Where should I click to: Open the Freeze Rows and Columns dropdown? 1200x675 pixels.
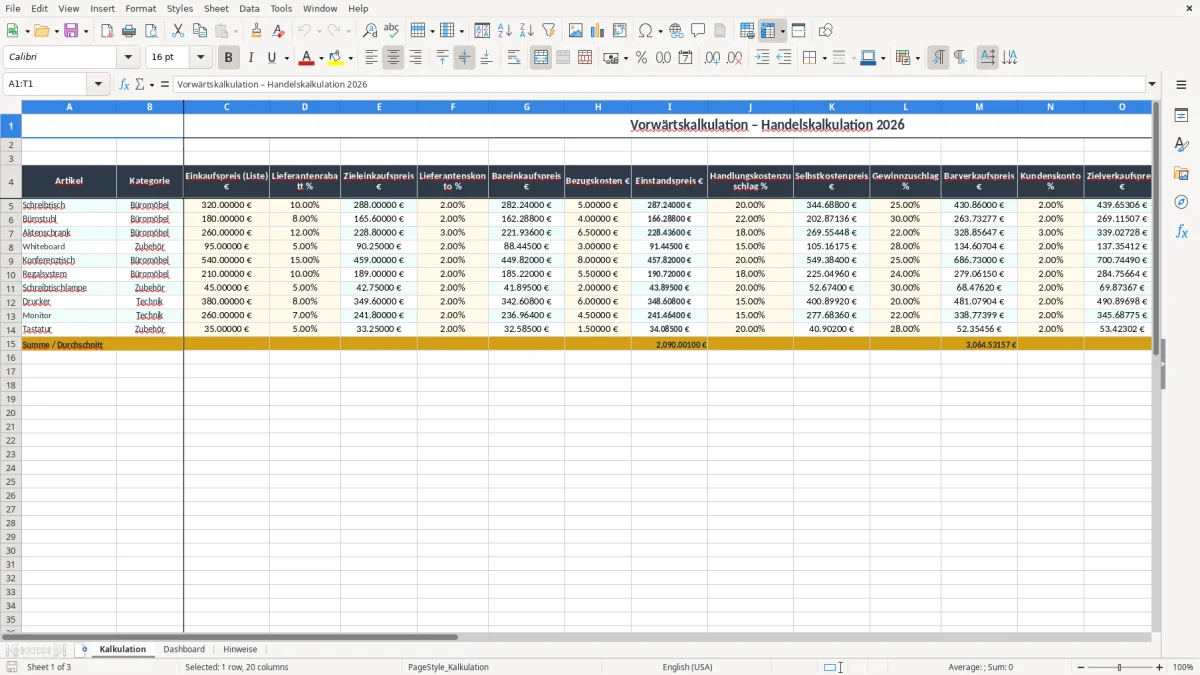783,31
